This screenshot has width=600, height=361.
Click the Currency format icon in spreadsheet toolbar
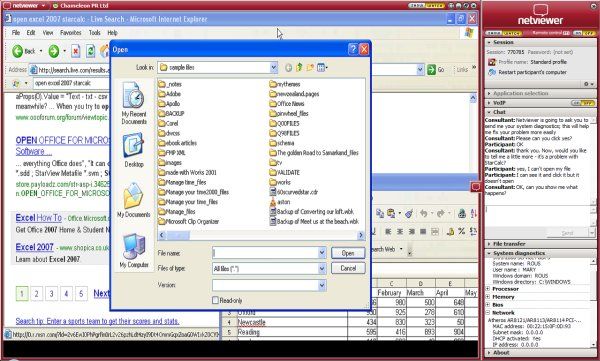(451, 232)
